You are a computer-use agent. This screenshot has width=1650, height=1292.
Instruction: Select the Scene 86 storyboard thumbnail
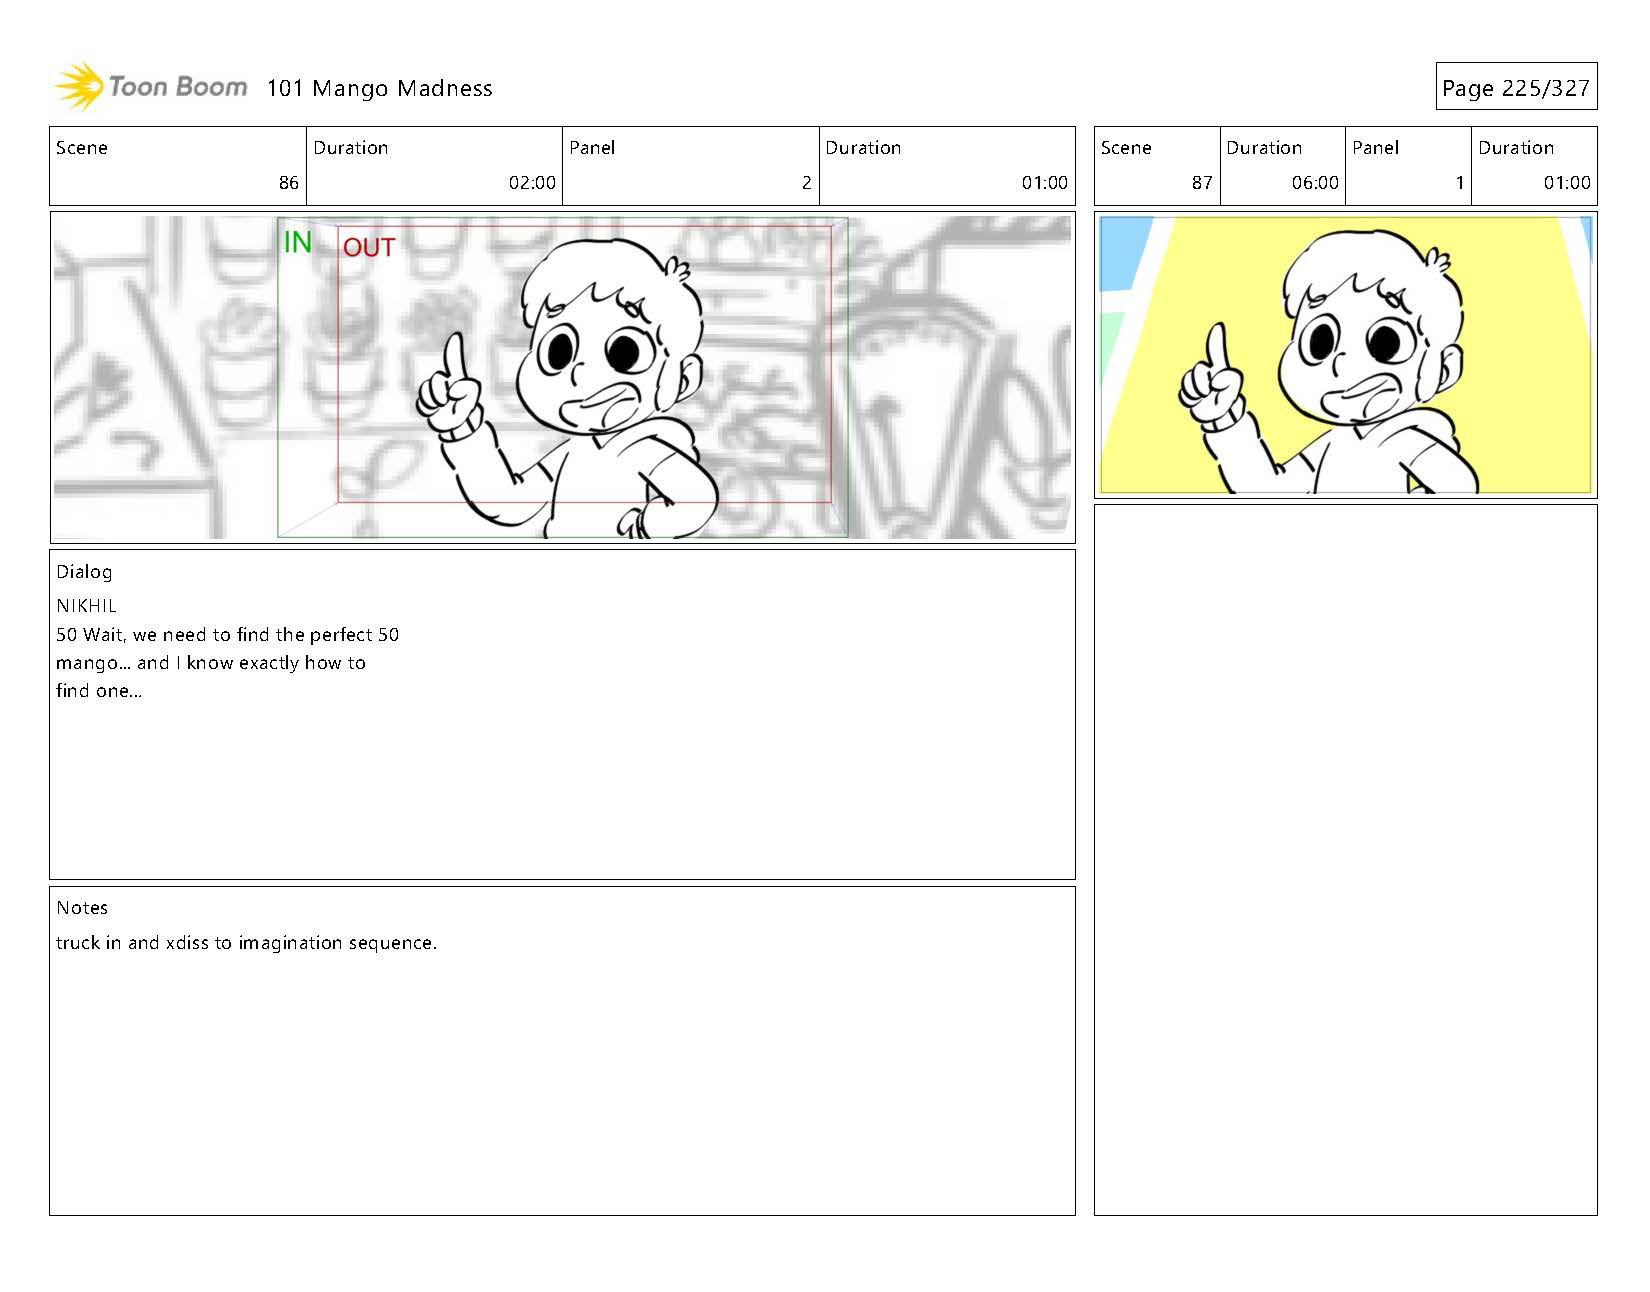click(562, 377)
